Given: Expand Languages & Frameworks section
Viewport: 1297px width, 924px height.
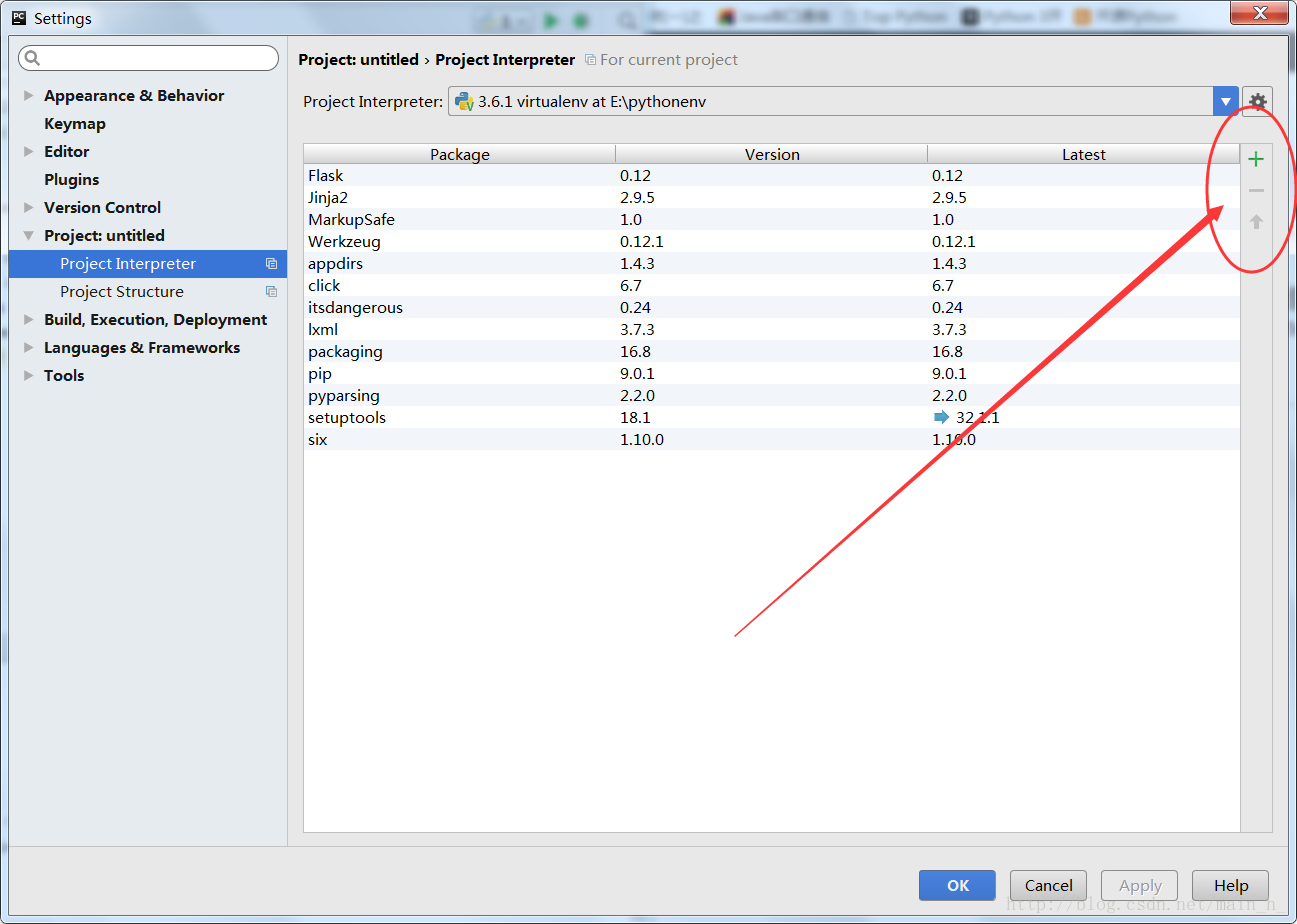Looking at the screenshot, I should [x=29, y=348].
